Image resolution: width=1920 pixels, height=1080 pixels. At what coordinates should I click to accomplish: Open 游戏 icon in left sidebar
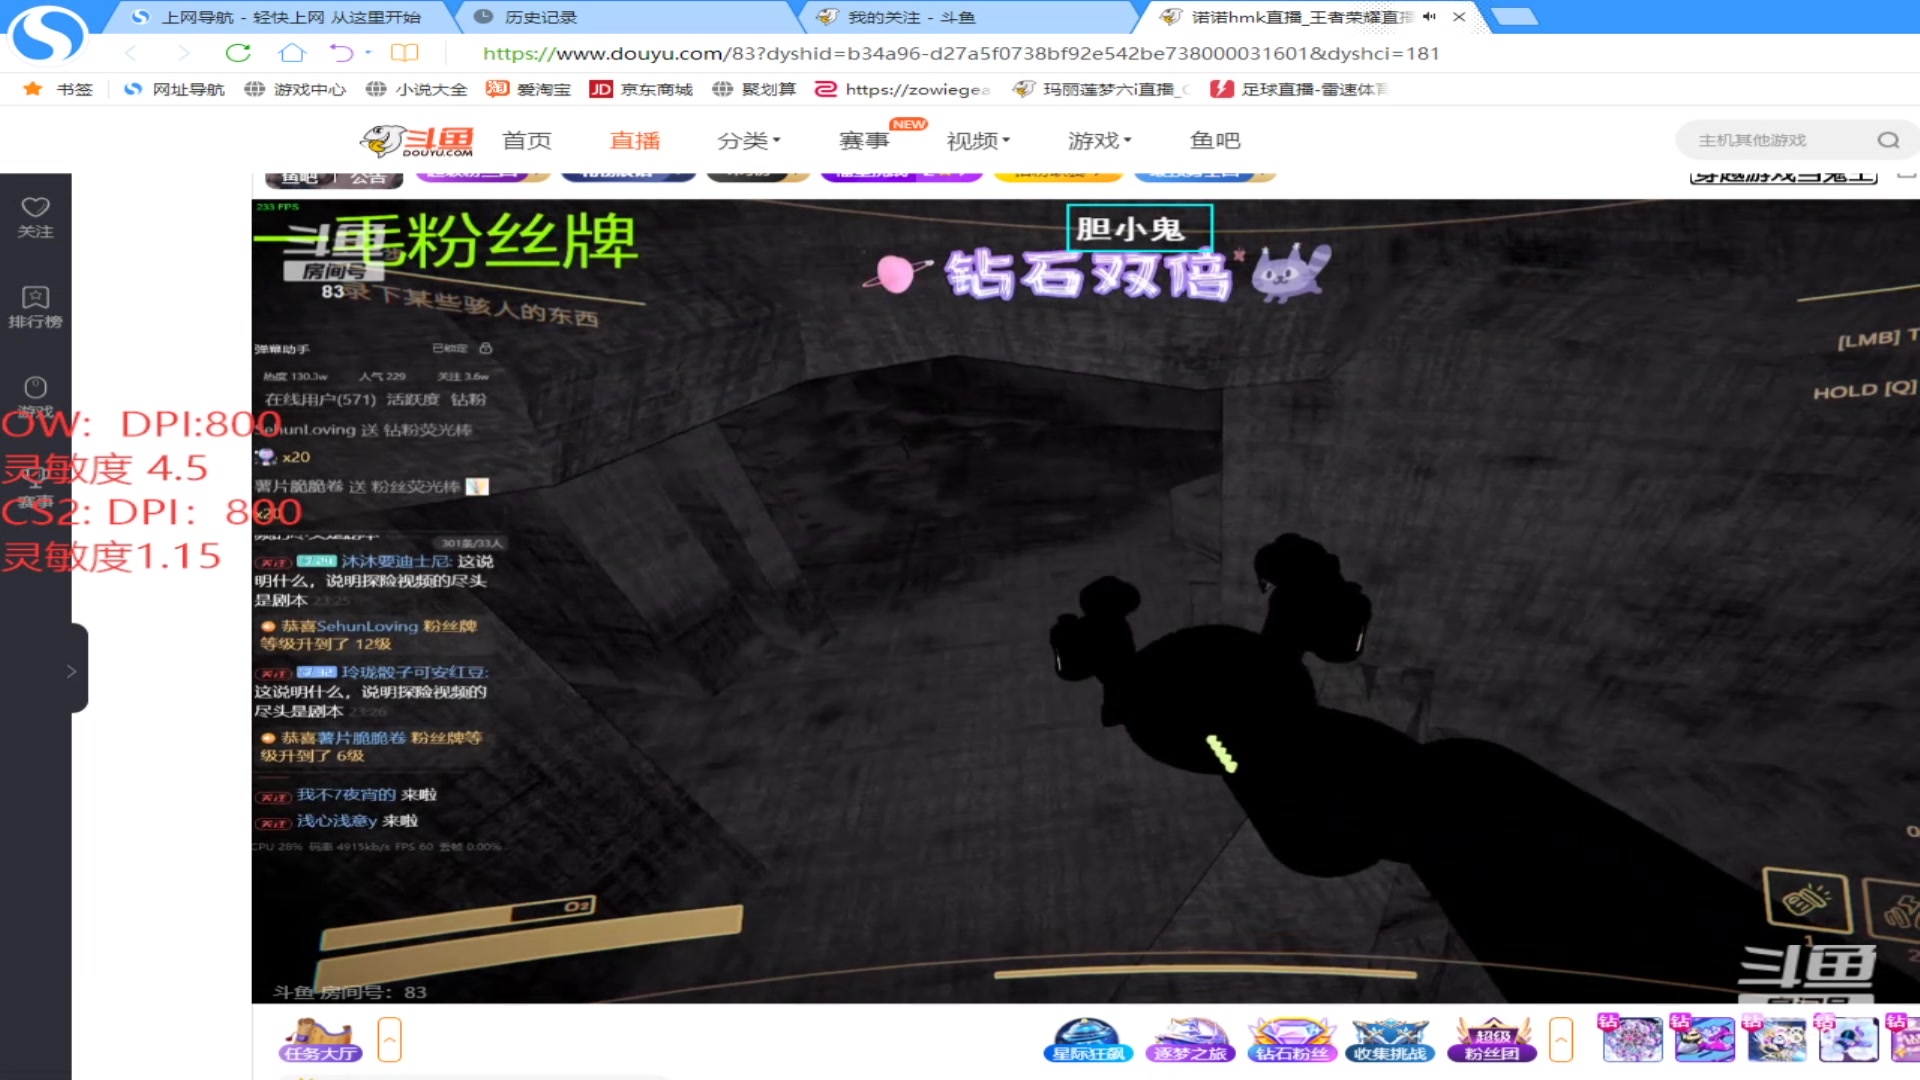36,397
